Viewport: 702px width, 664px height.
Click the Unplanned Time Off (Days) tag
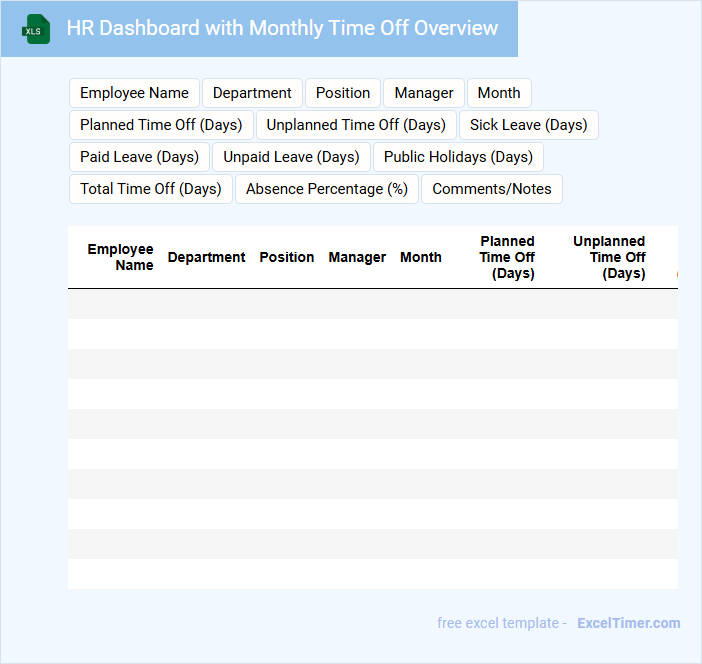(x=356, y=125)
